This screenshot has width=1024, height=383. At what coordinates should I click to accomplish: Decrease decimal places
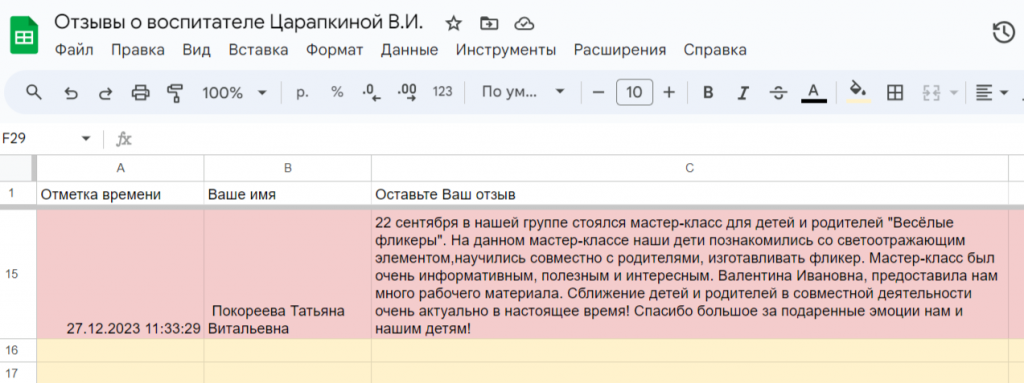tap(371, 92)
